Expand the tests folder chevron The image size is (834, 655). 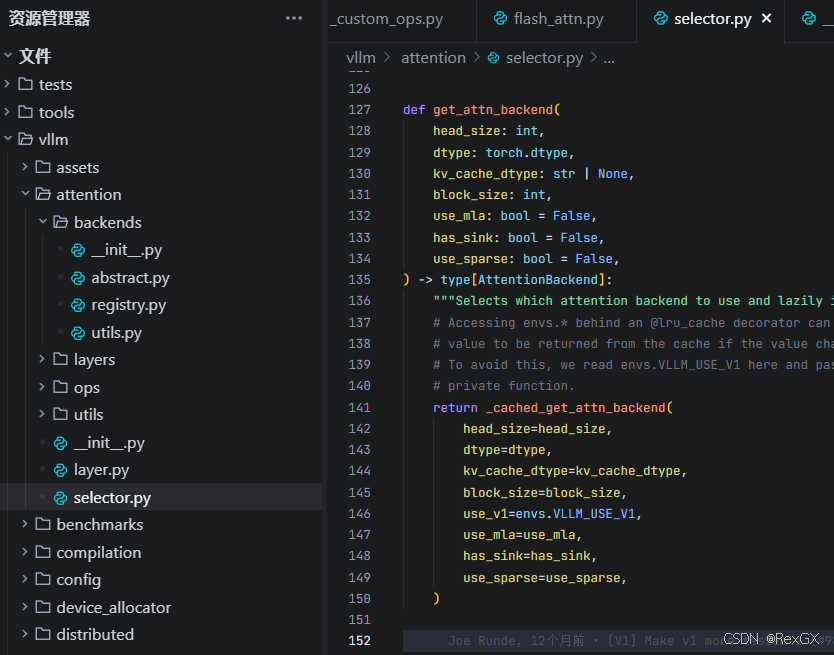[x=7, y=84]
